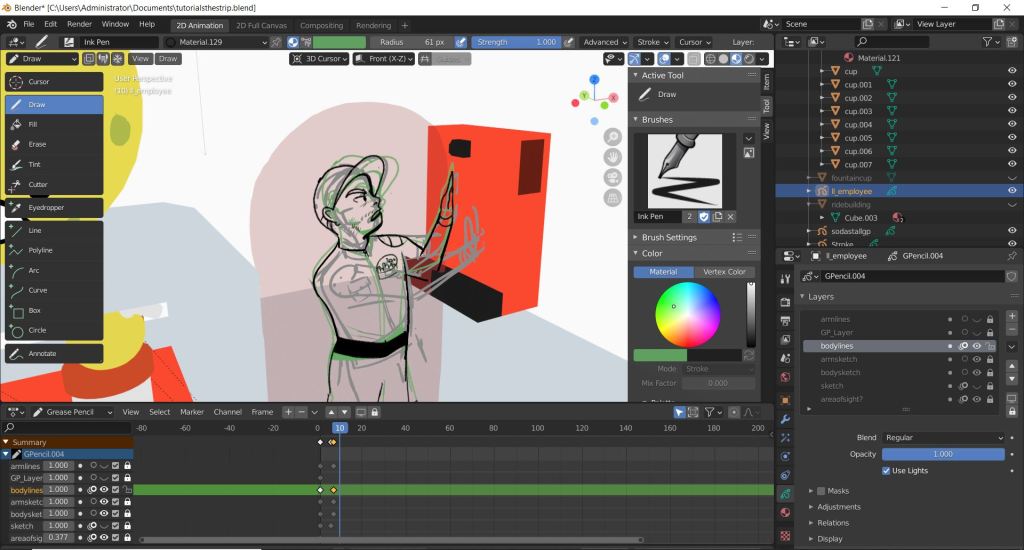This screenshot has height=550, width=1024.
Task: Adjust the layer Opacity slider
Action: pos(943,454)
